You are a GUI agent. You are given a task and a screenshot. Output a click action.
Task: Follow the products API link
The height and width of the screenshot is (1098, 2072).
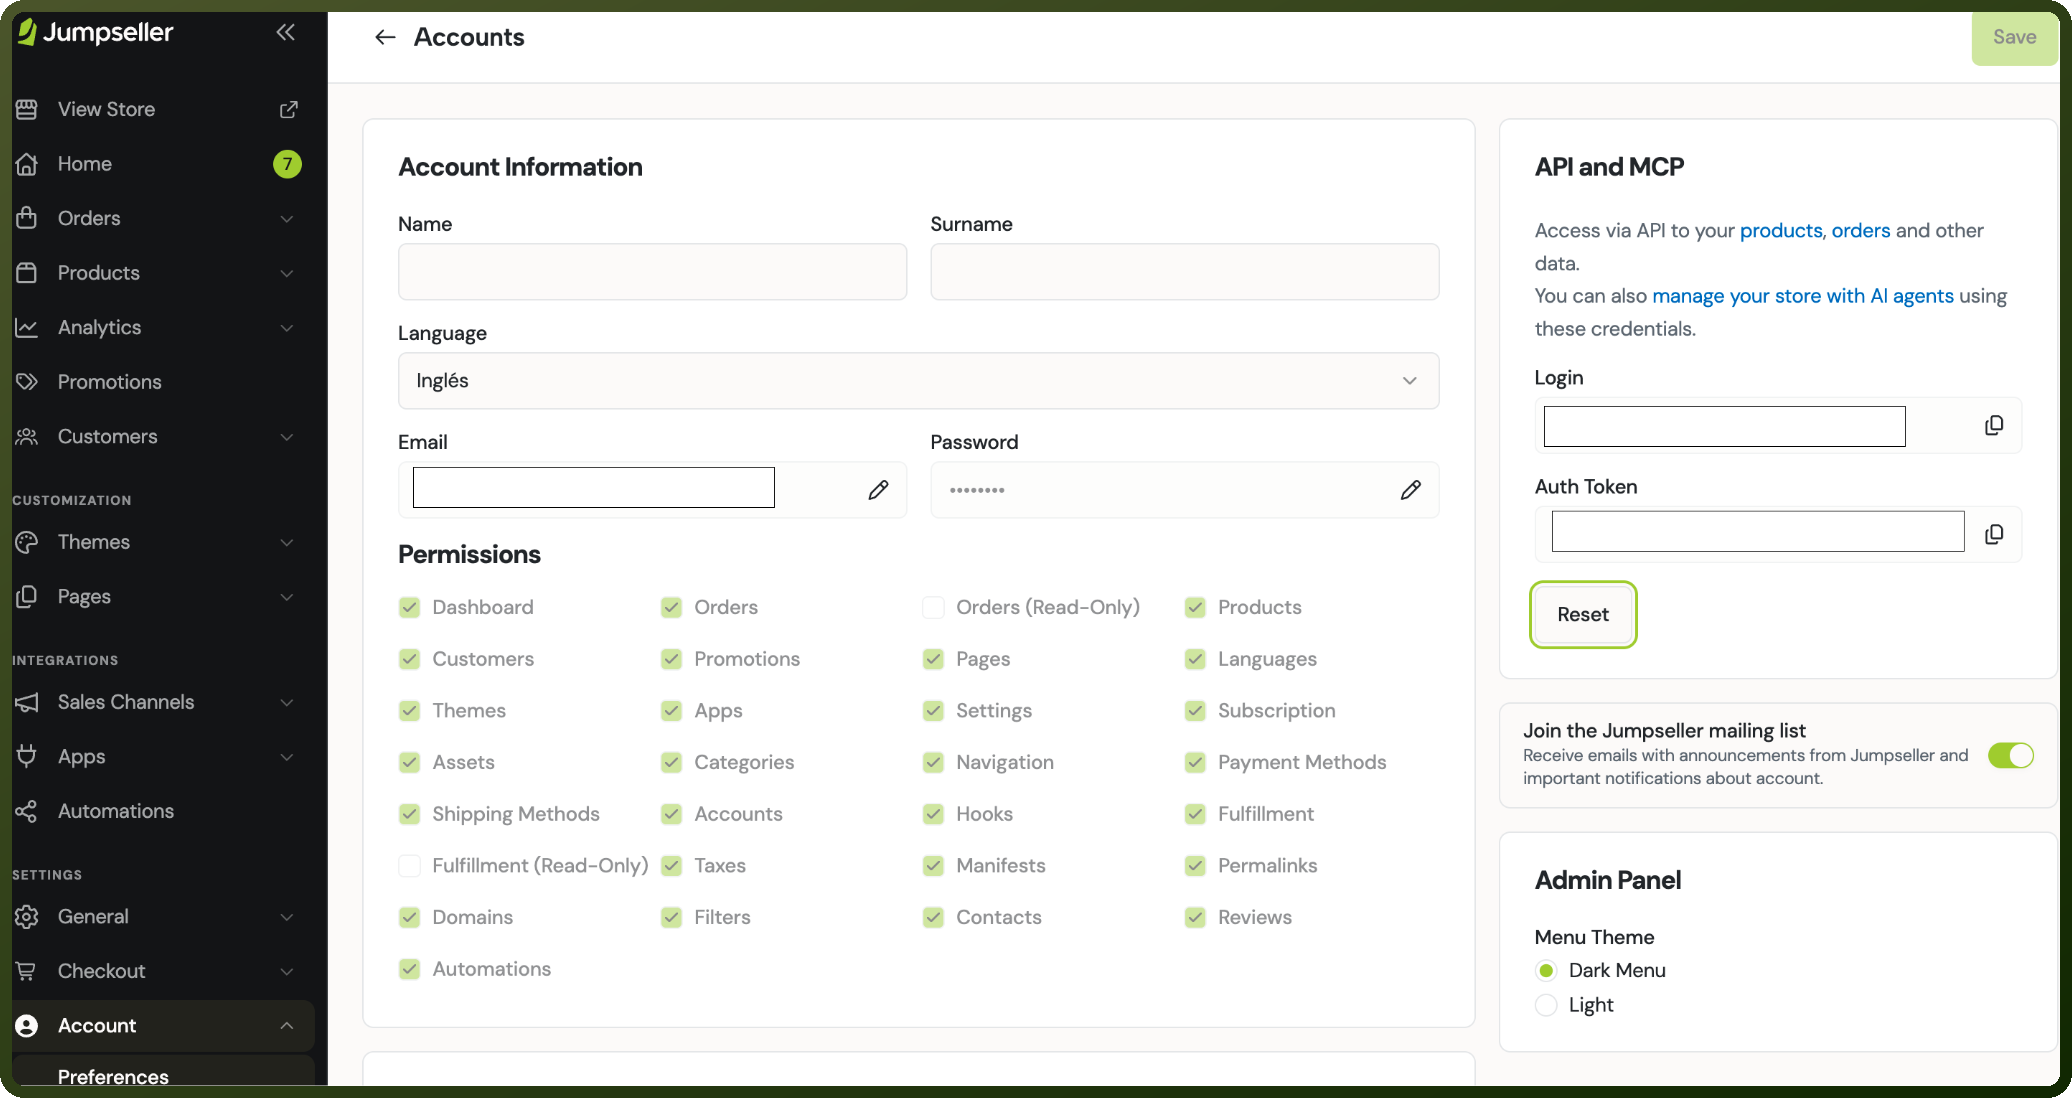coord(1781,230)
